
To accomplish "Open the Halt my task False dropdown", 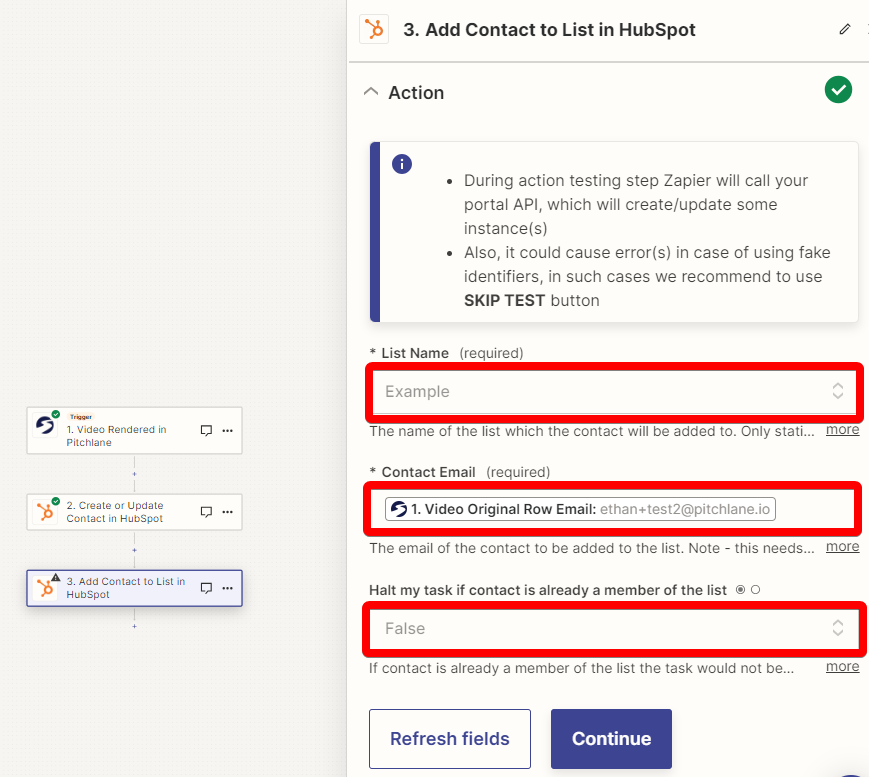I will [x=614, y=628].
